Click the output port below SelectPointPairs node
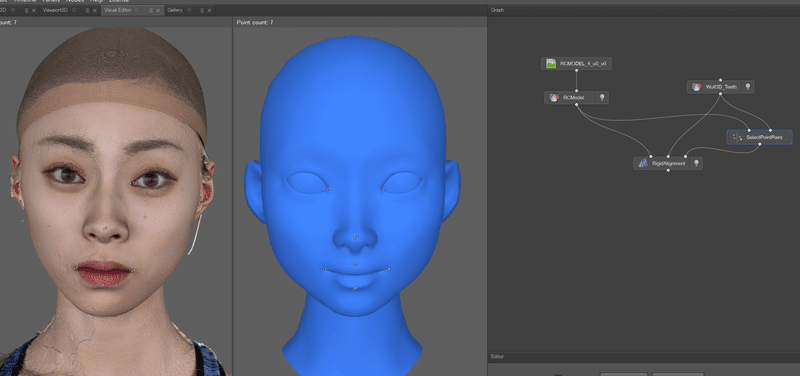Image resolution: width=800 pixels, height=376 pixels. tap(760, 144)
